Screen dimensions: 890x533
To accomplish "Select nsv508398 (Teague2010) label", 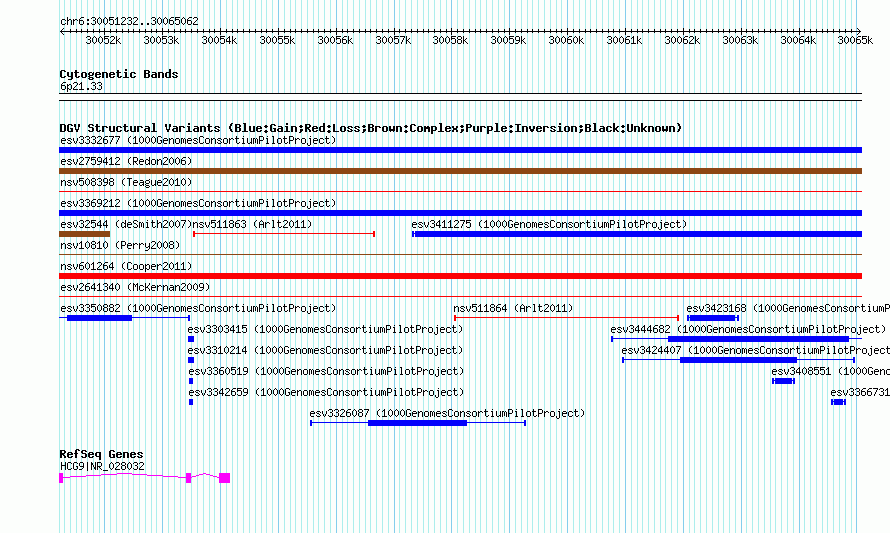I will [126, 182].
